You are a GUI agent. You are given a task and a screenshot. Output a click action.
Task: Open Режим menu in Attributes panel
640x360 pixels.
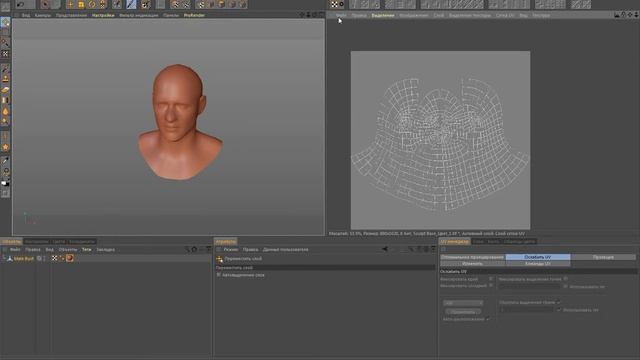click(x=231, y=249)
